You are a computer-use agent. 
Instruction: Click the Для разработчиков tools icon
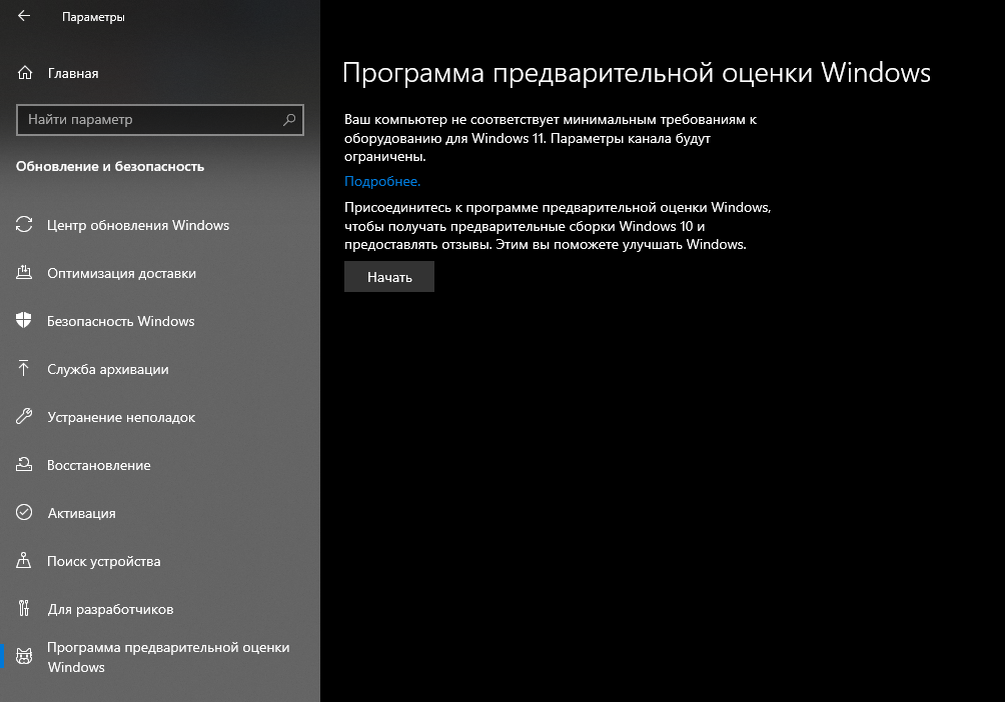click(x=24, y=608)
